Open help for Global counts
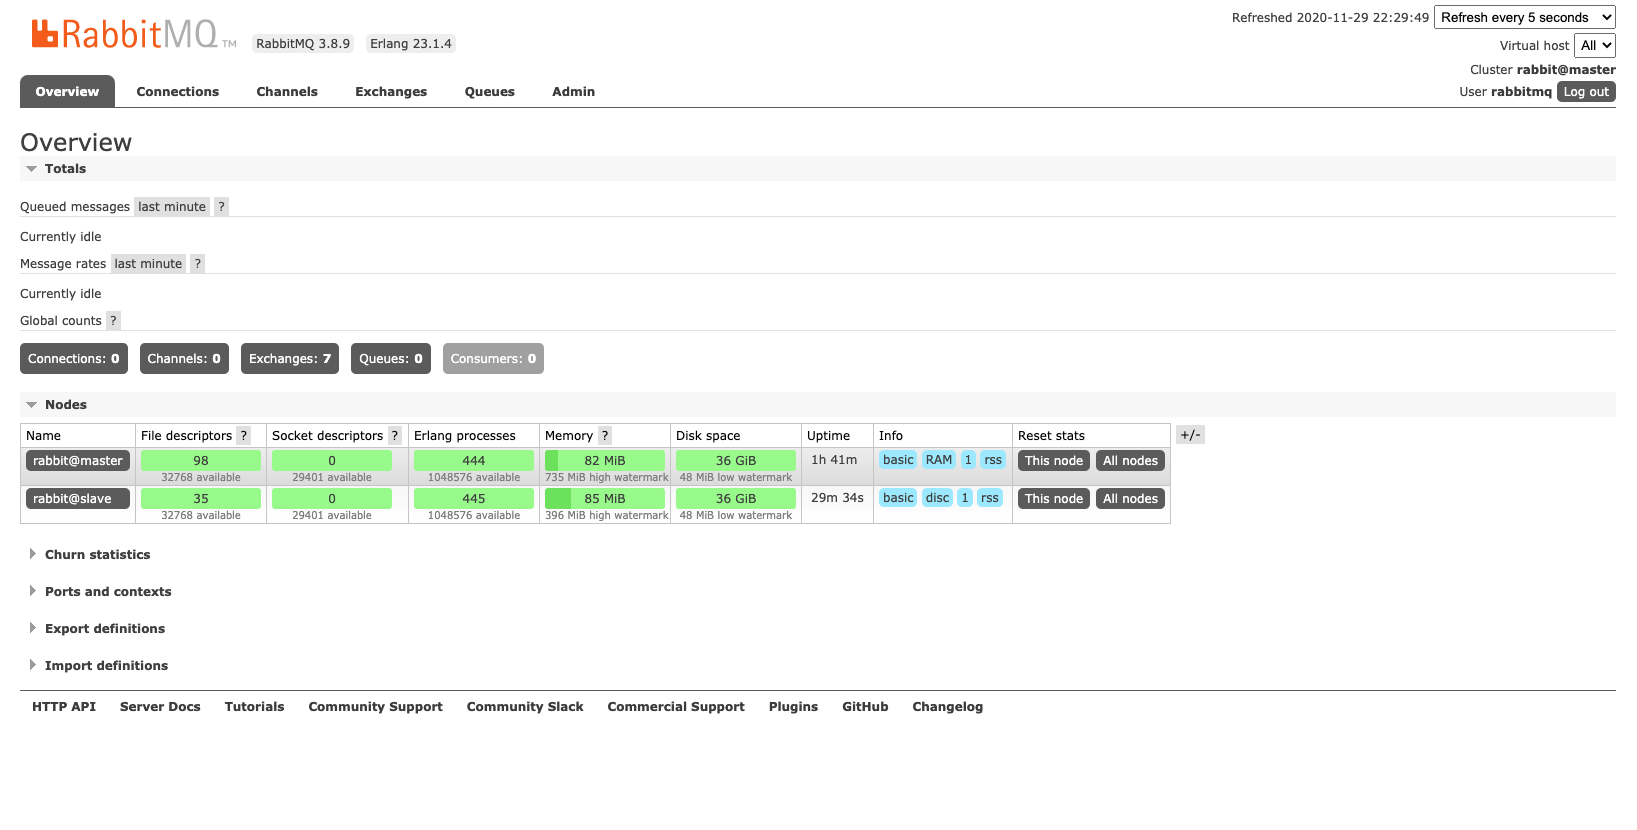 click(113, 321)
